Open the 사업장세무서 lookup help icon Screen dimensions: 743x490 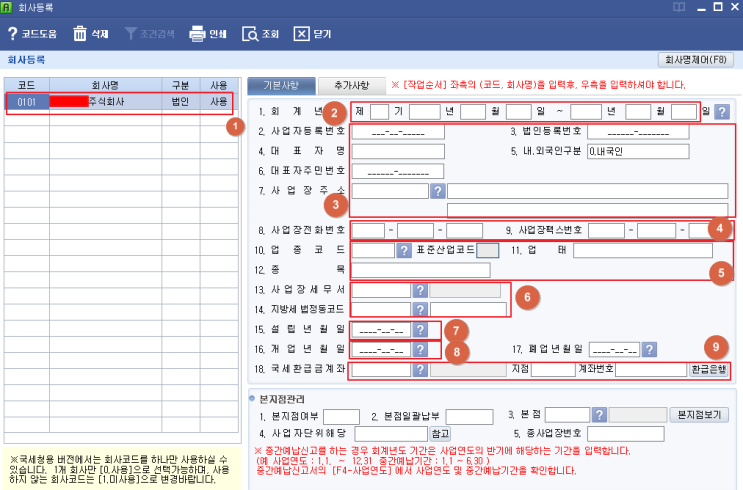click(x=420, y=290)
